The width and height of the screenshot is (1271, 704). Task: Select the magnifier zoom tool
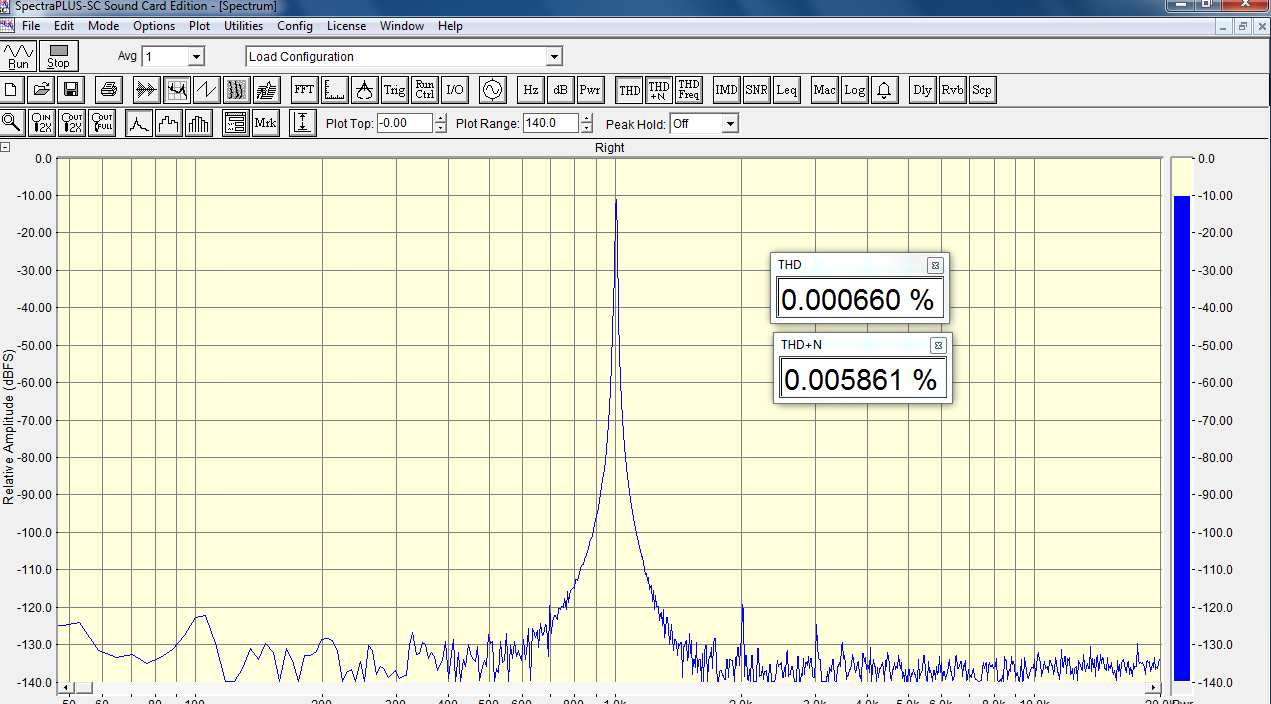click(12, 123)
